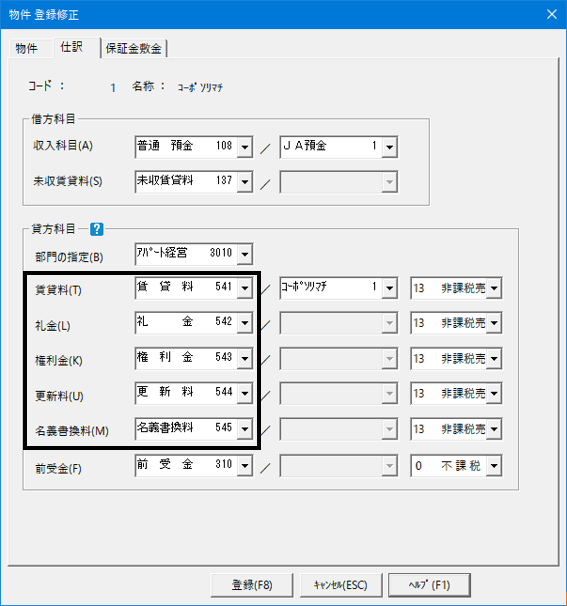The width and height of the screenshot is (567, 606).
Task: Expand the 更新料 544 account dropdown
Action: click(x=245, y=393)
